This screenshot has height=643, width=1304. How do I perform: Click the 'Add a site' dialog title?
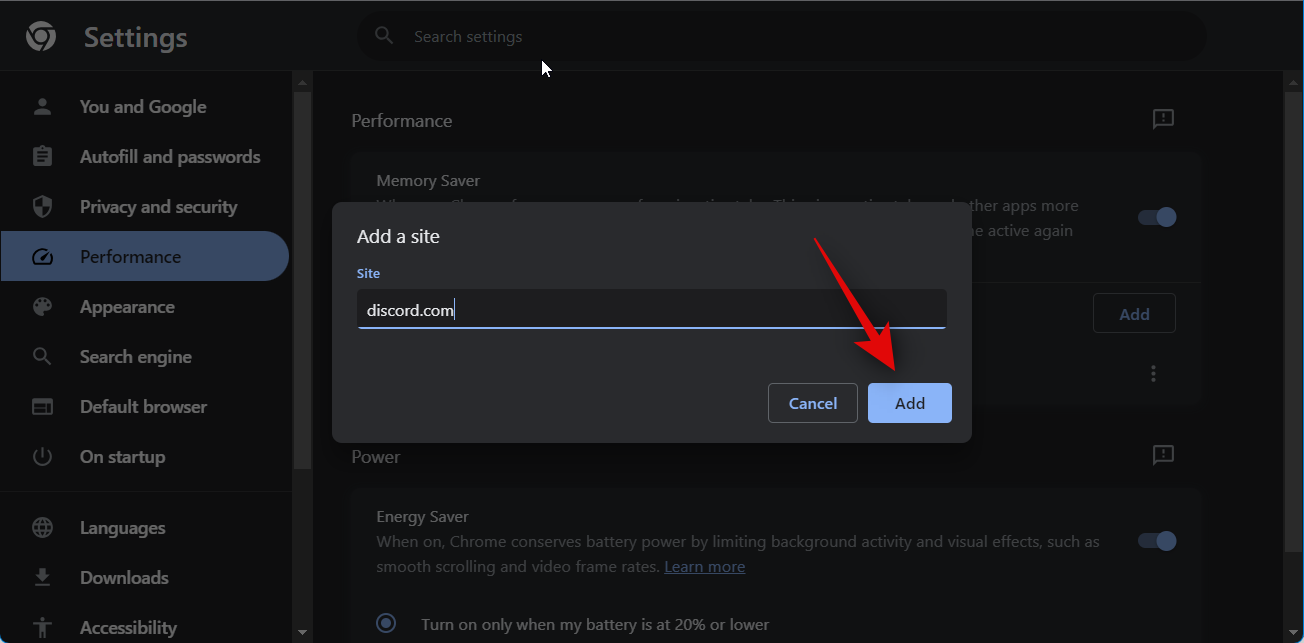398,237
